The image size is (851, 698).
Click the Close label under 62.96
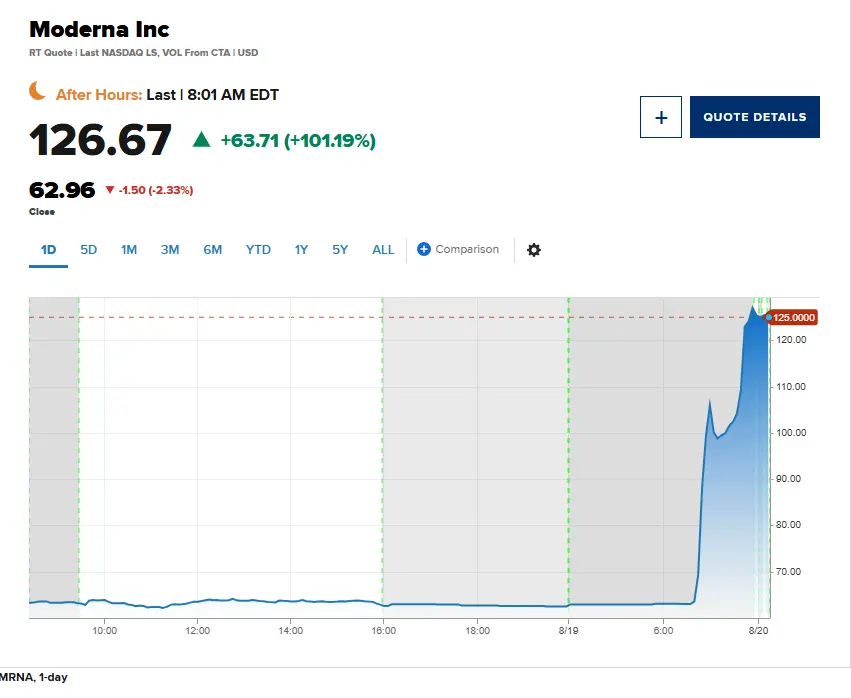42,212
